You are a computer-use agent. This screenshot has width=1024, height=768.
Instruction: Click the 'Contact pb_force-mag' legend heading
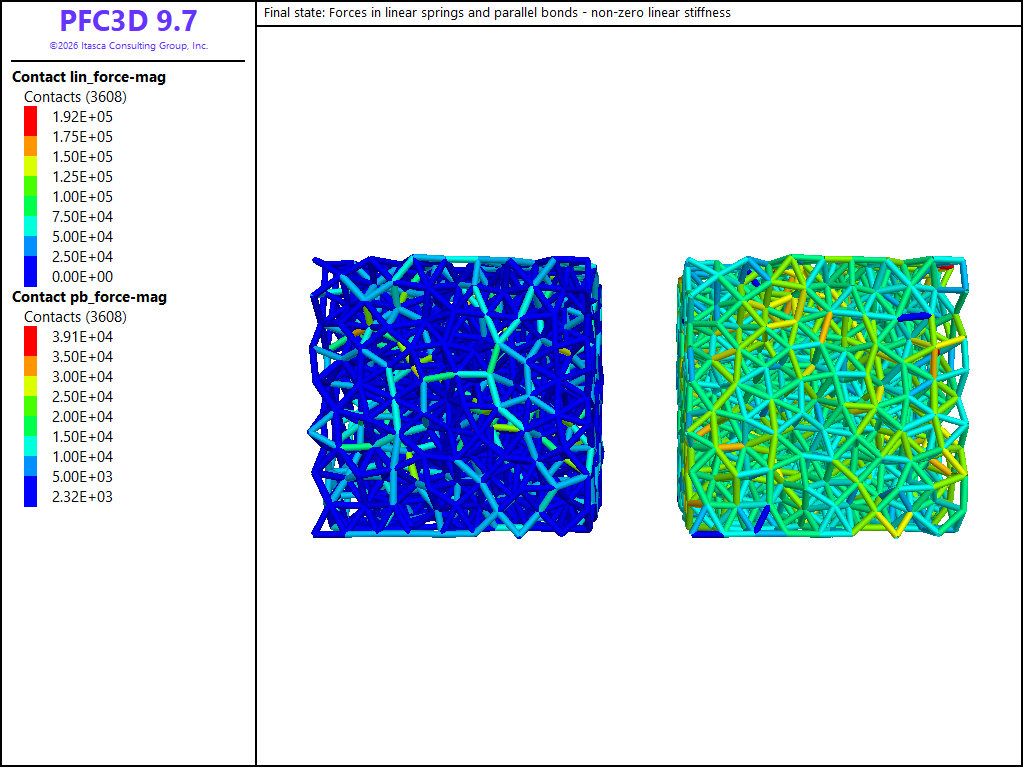point(89,297)
